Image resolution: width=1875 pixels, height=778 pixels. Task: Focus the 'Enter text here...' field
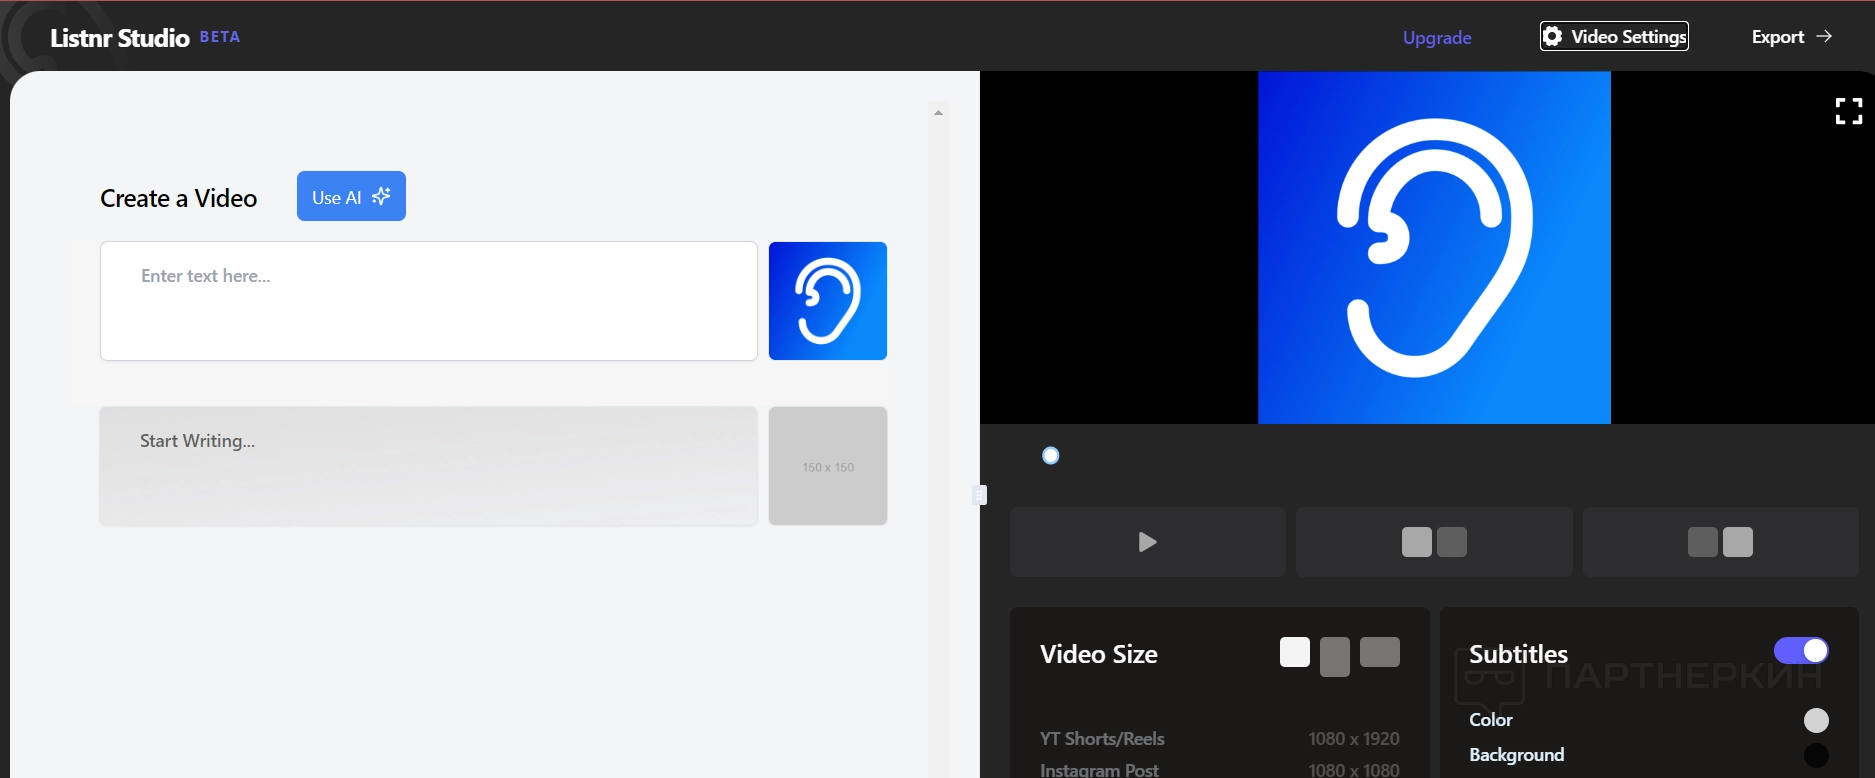tap(429, 301)
